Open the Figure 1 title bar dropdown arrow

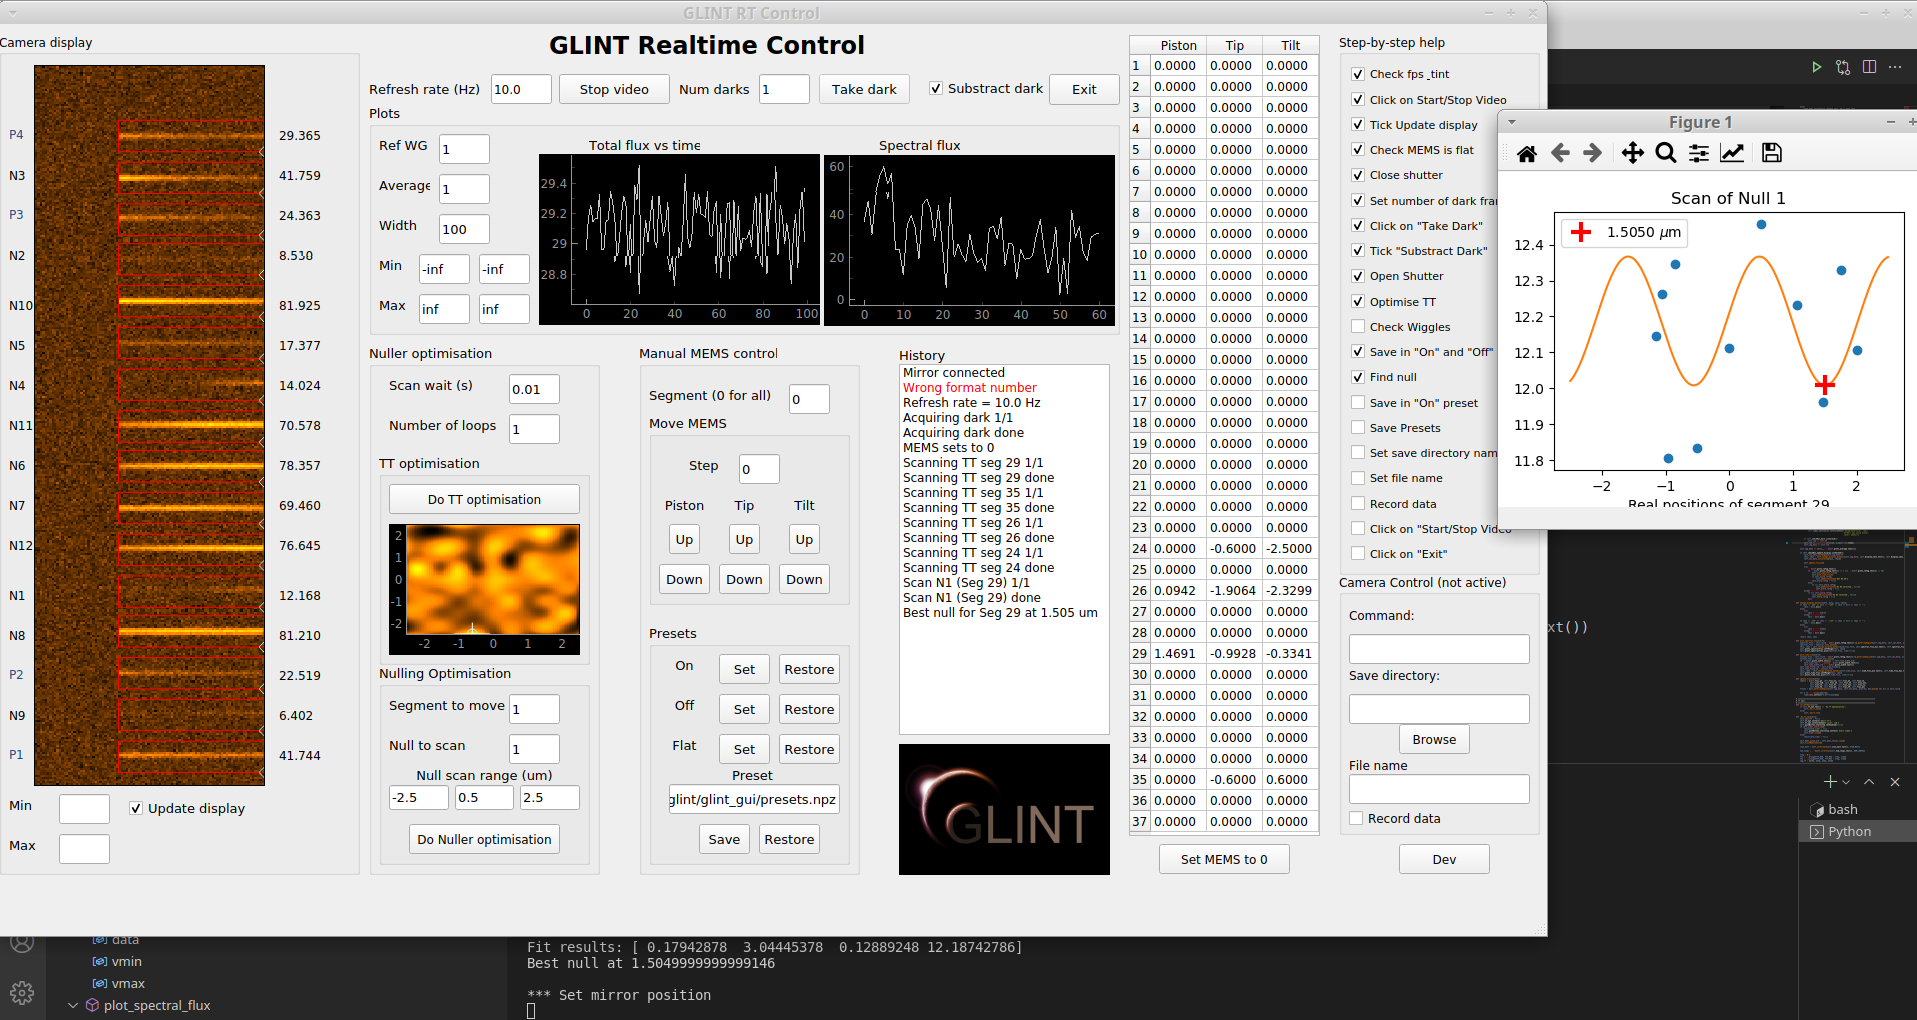pos(1512,122)
